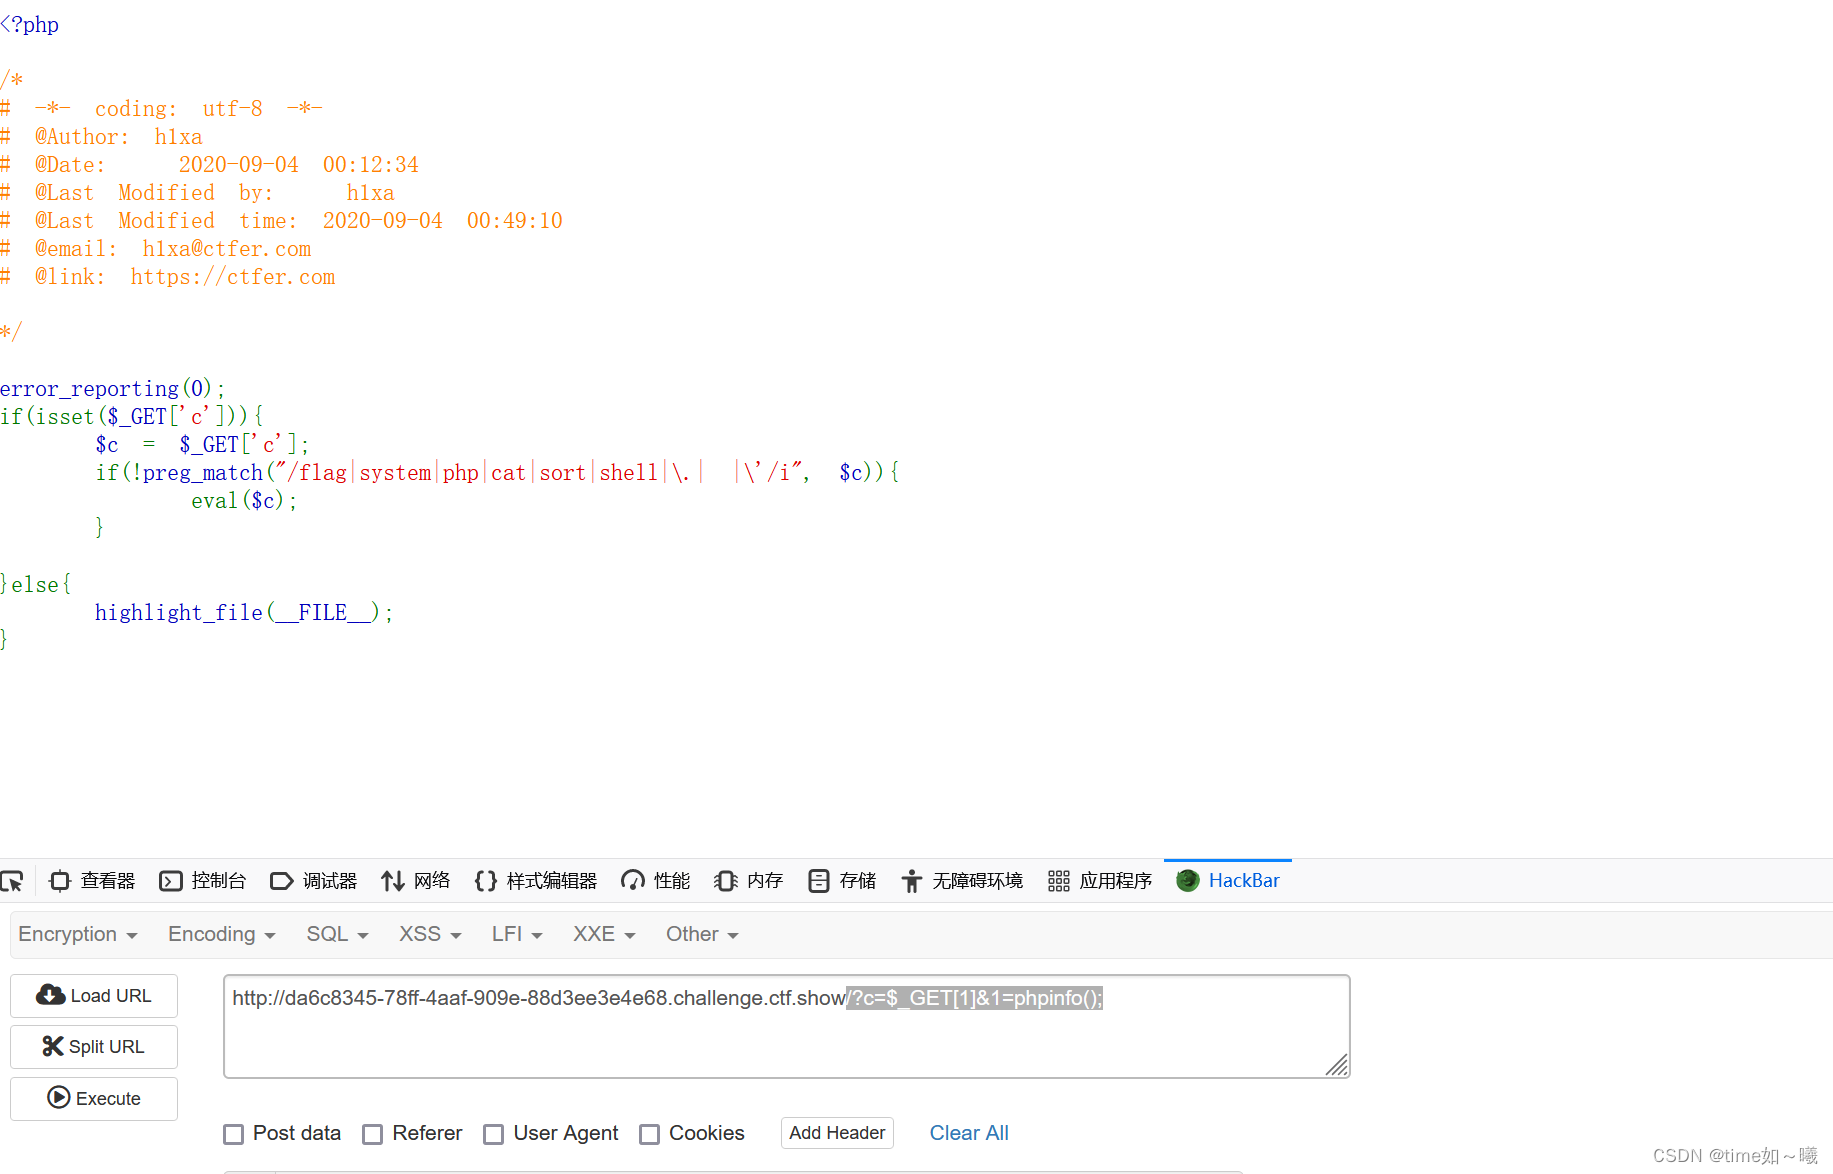Enable the Post data checkbox

click(234, 1134)
